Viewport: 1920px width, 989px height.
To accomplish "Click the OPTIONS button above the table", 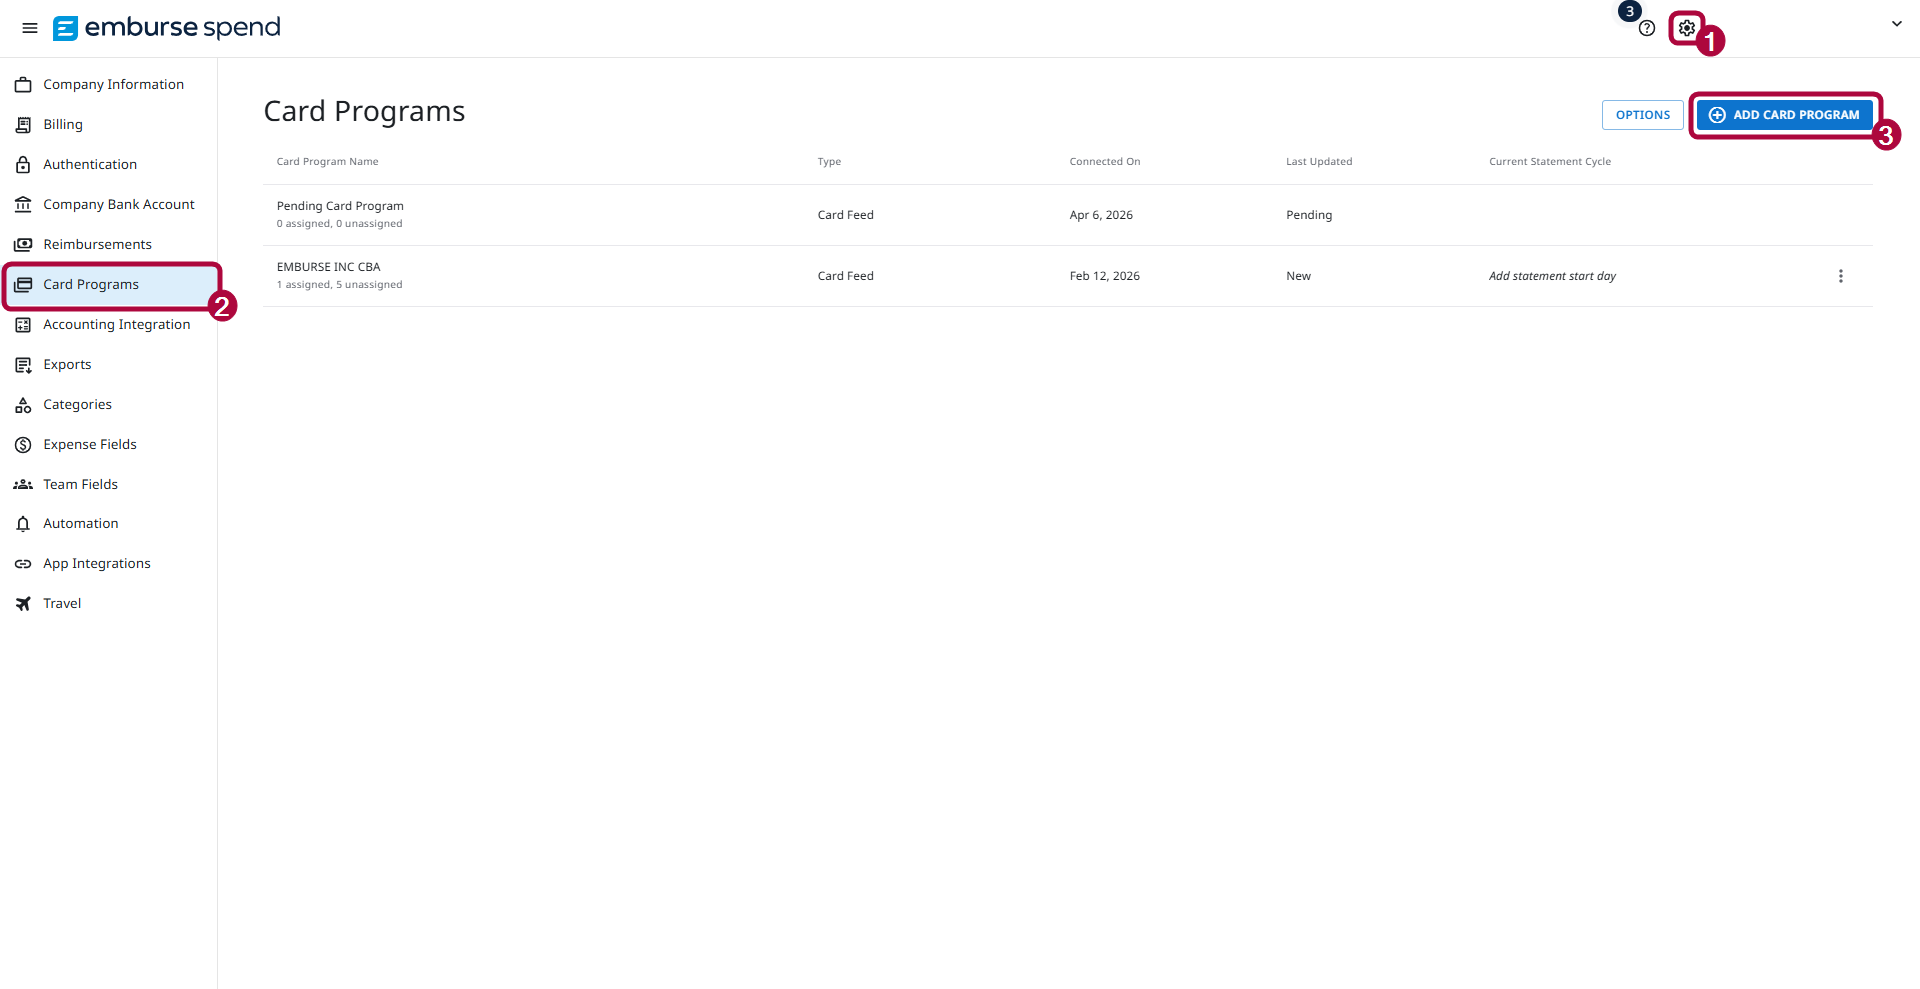I will 1642,114.
